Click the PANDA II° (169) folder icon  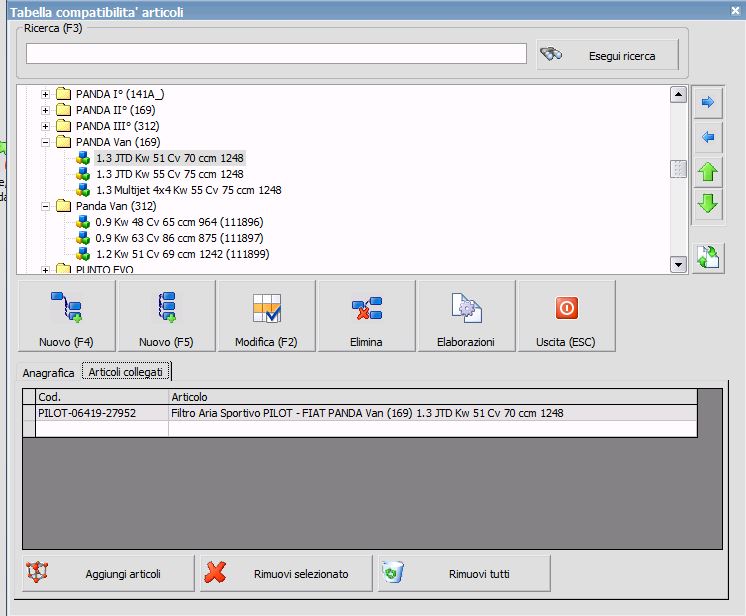(63, 110)
